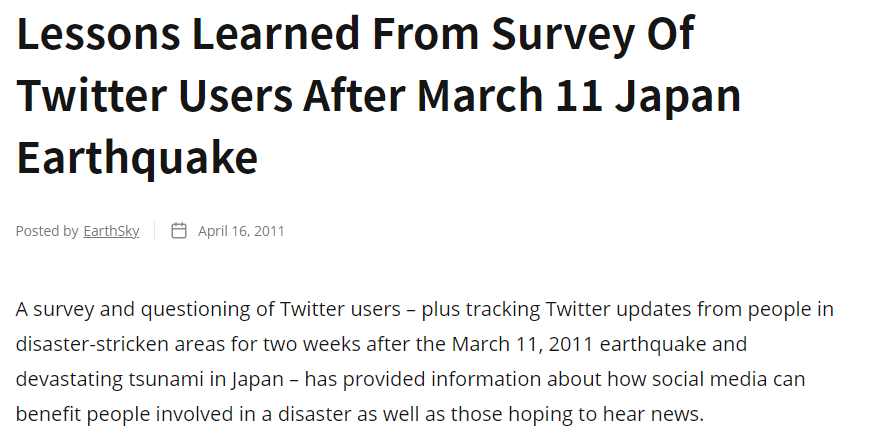Click the headline word "Earthquake"
This screenshot has width=883, height=448.
click(137, 157)
